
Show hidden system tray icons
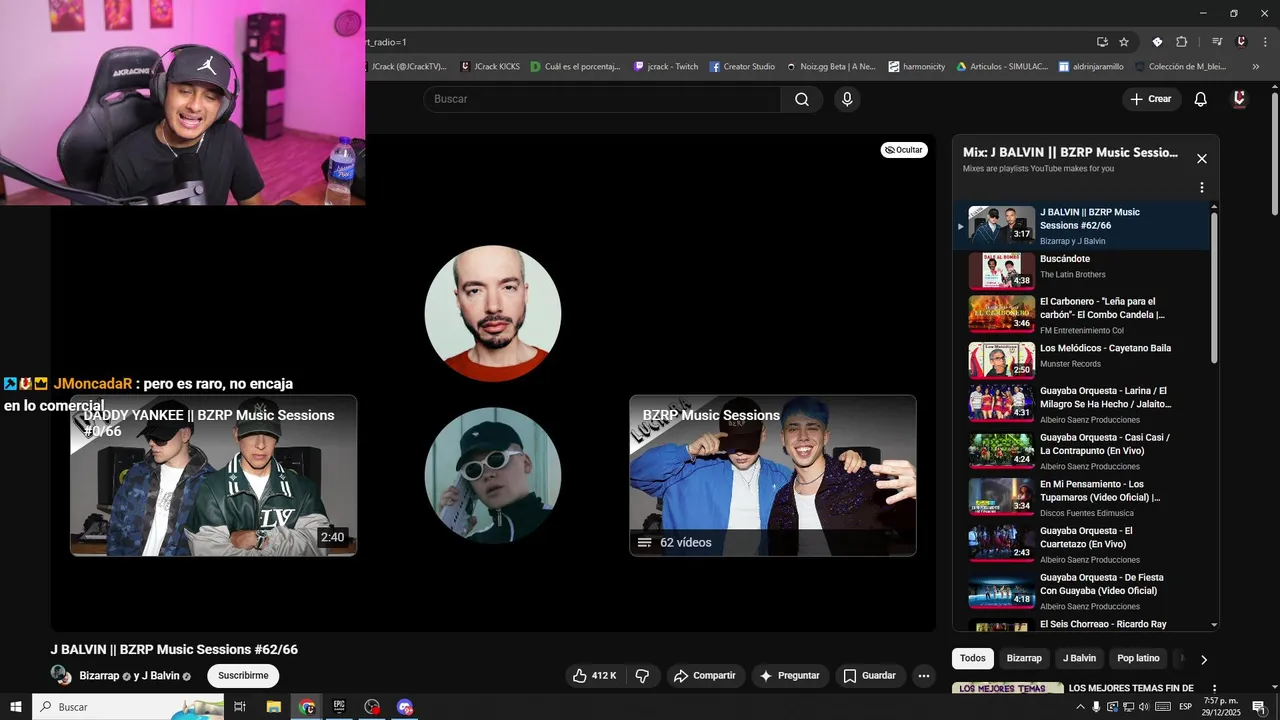point(1080,707)
